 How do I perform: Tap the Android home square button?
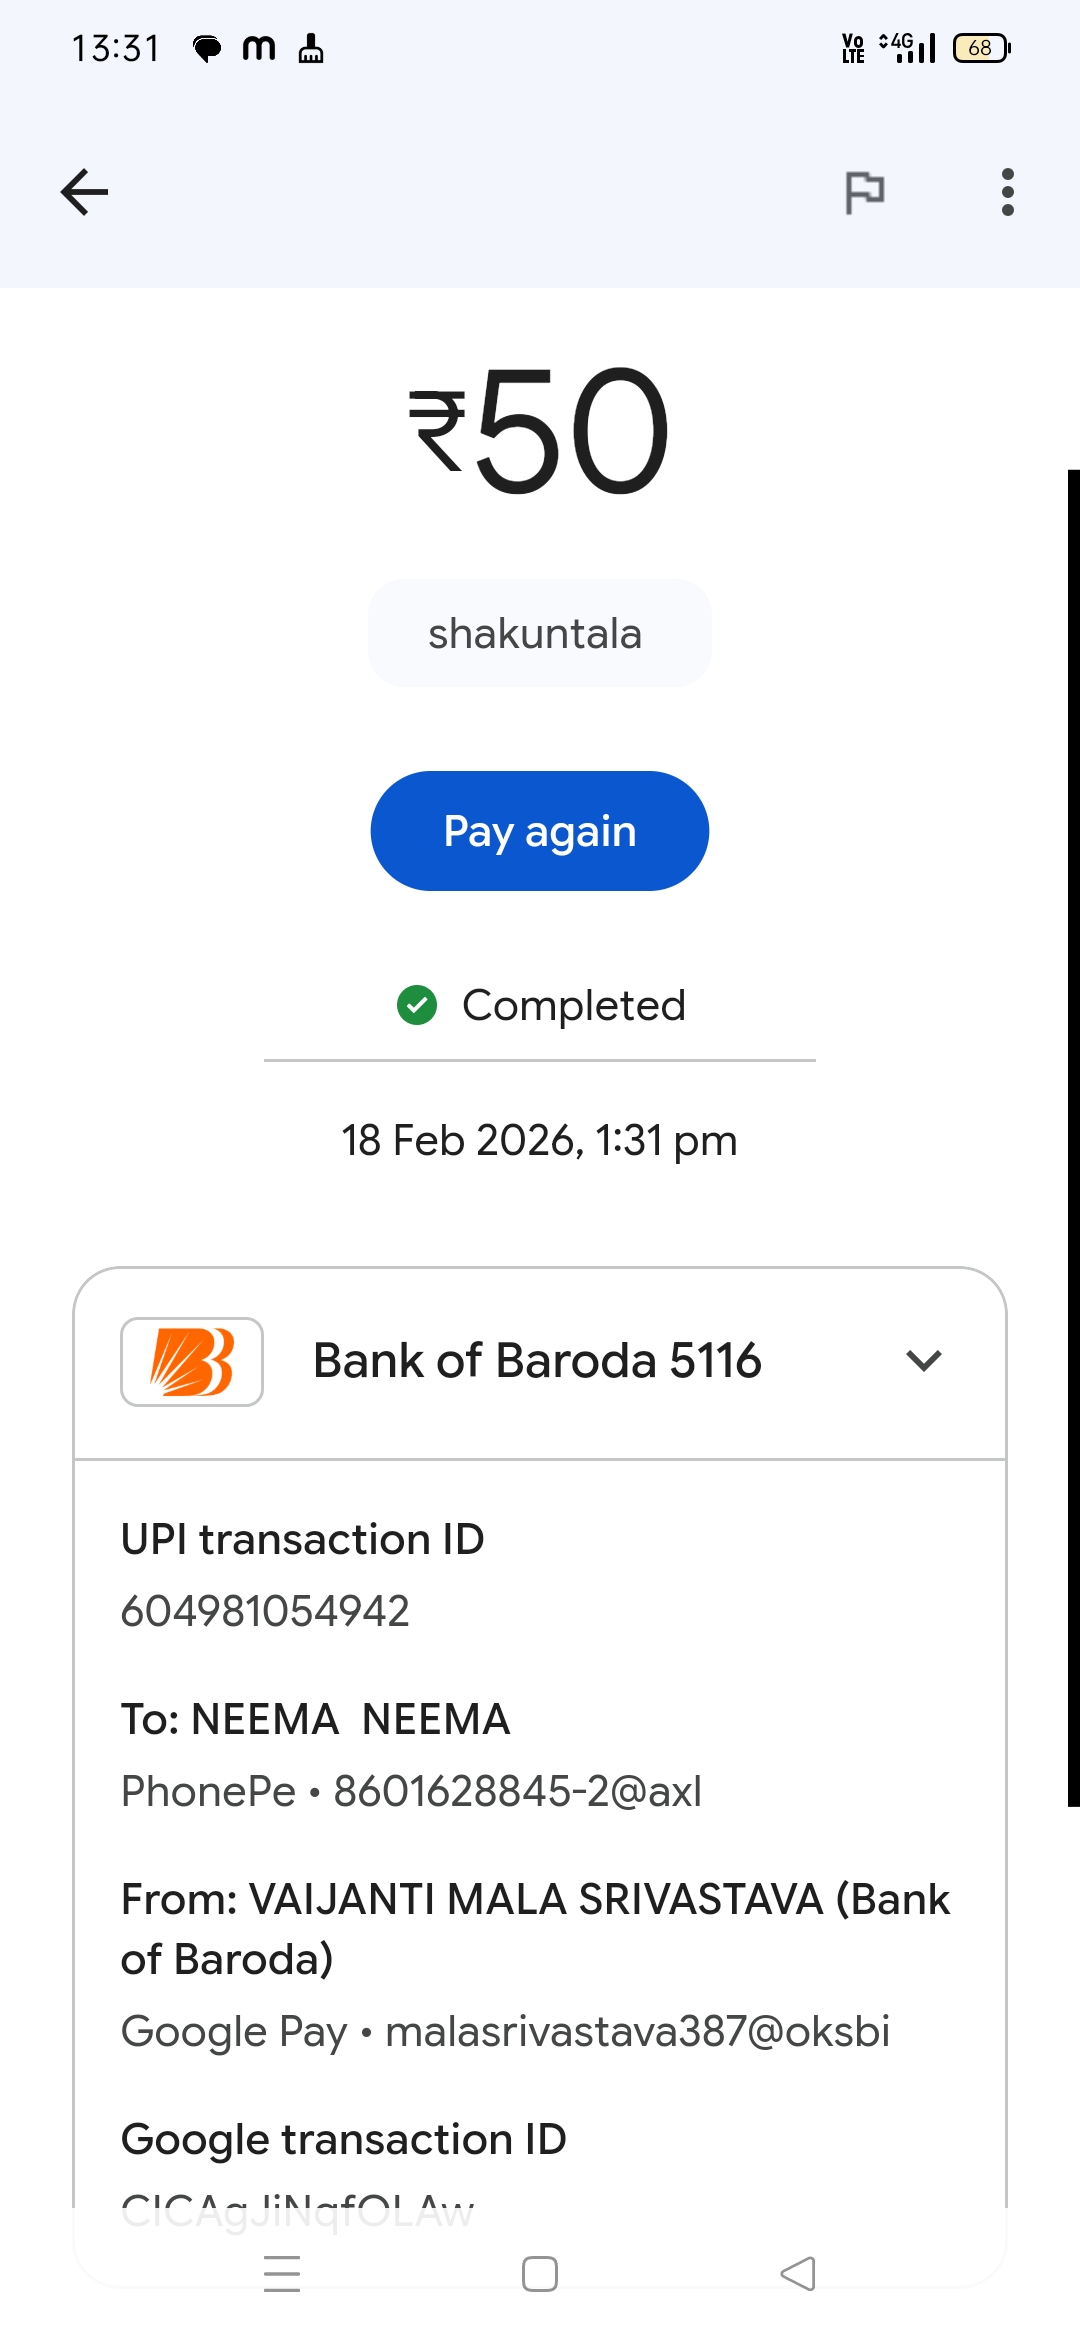tap(540, 2274)
